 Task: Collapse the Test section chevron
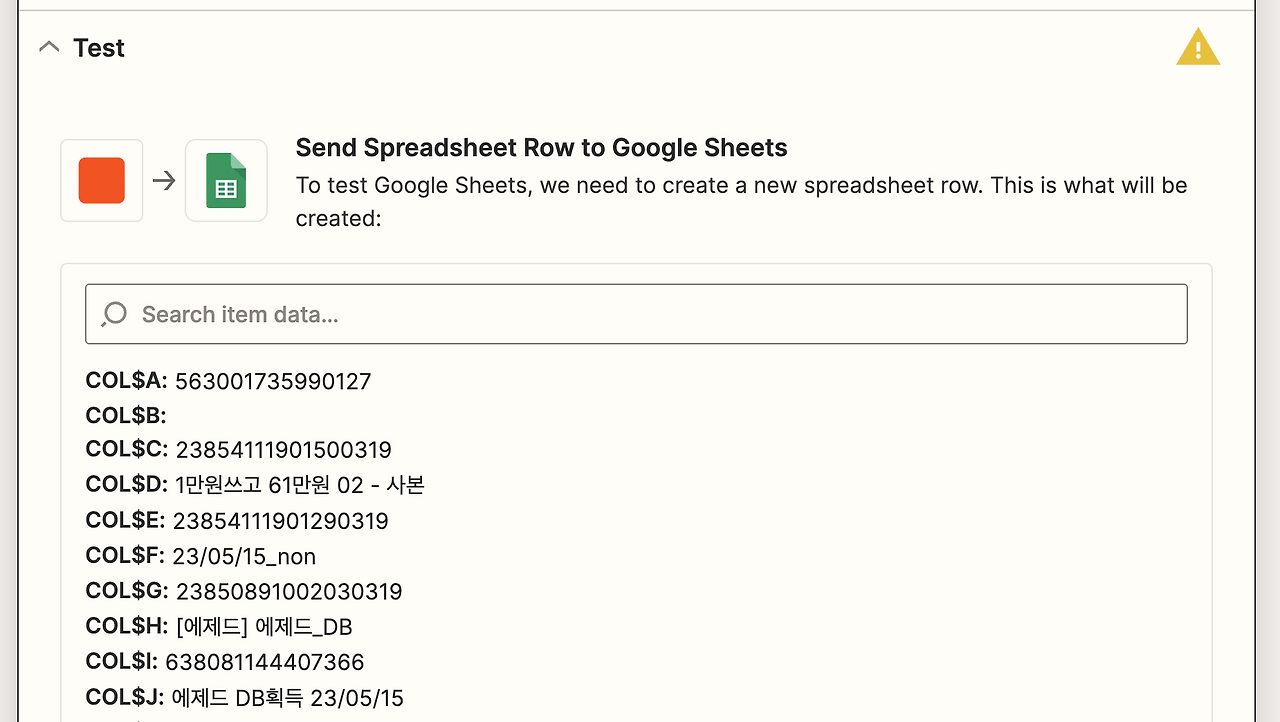[x=48, y=47]
